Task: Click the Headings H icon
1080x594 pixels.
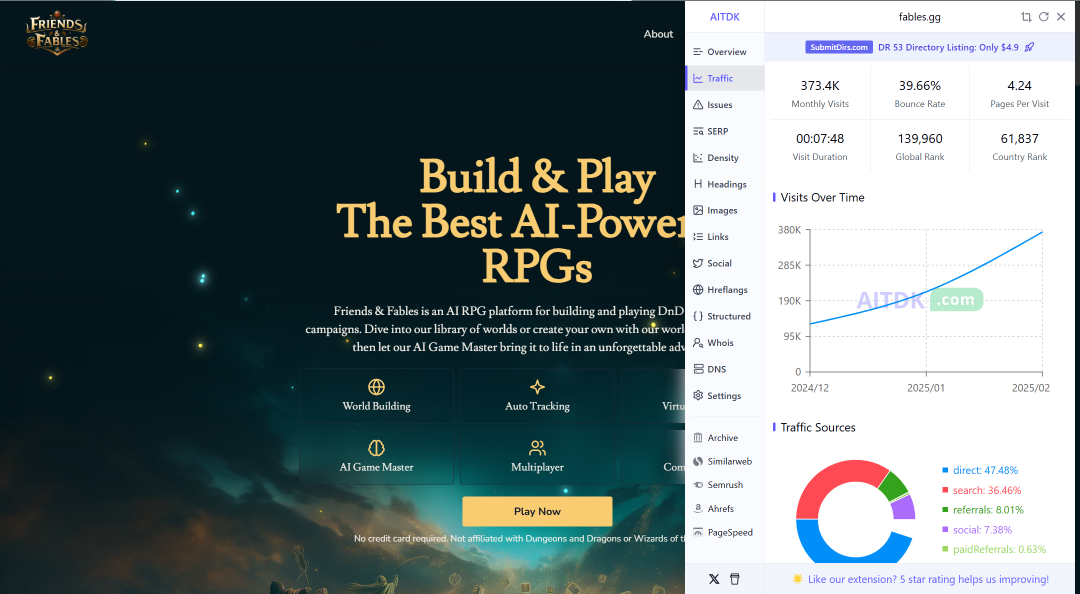Action: [x=698, y=184]
